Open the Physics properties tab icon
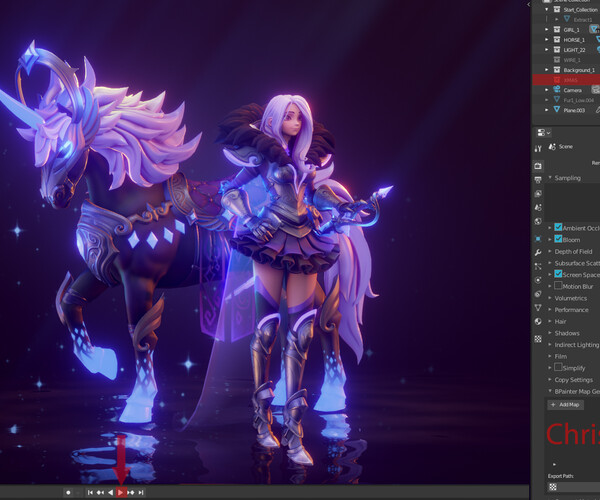This screenshot has width=600, height=500. coord(538,280)
